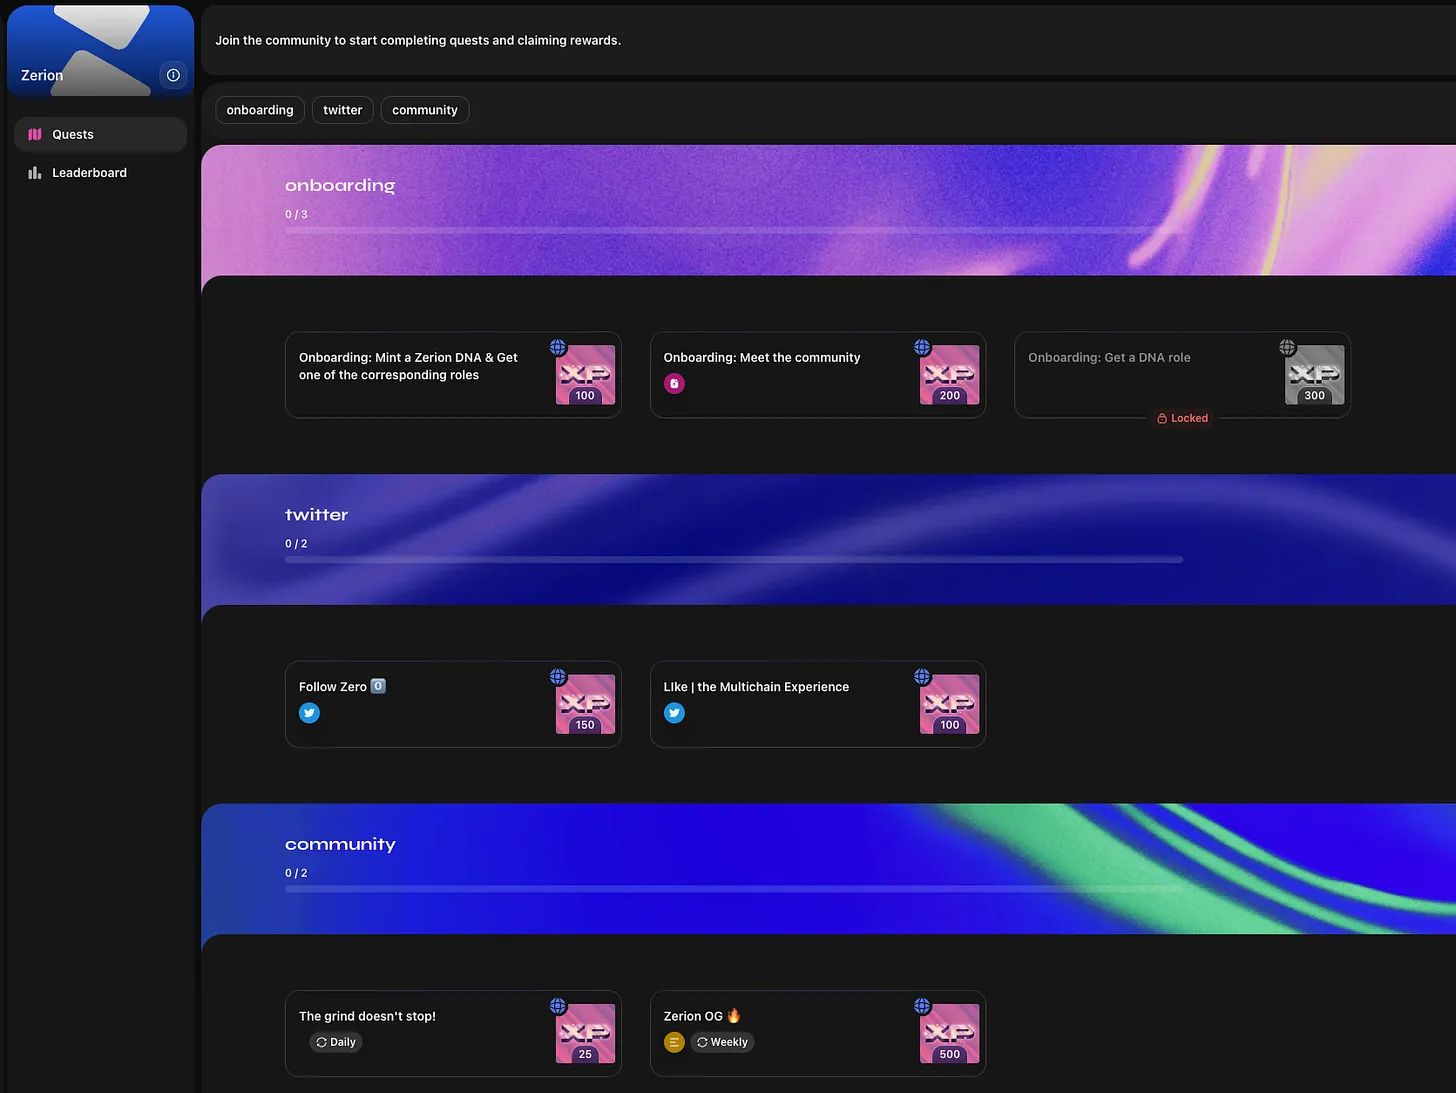Viewport: 1456px width, 1093px height.
Task: Click the globe icon on Meet the community quest
Action: (x=922, y=347)
